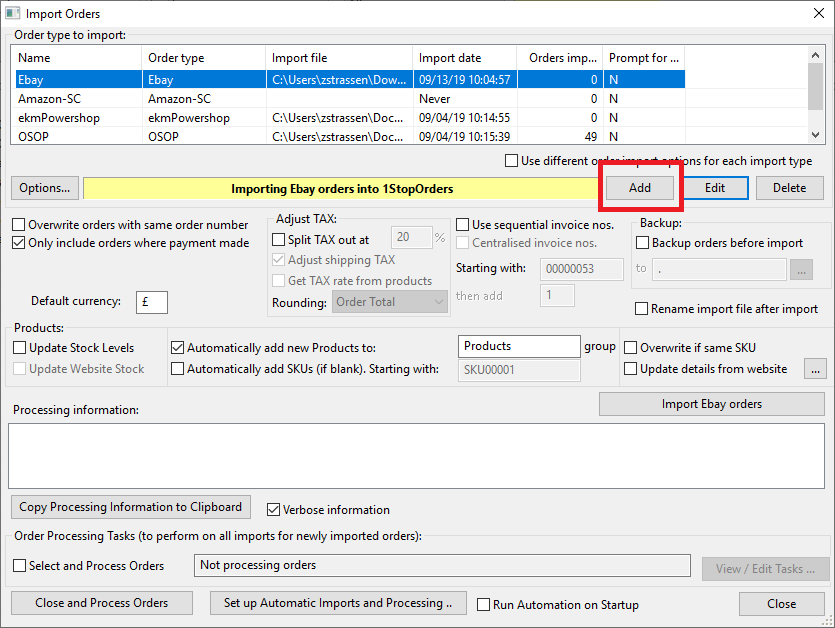Click the order list scrollbar thumb
The height and width of the screenshot is (628, 835).
click(815, 86)
